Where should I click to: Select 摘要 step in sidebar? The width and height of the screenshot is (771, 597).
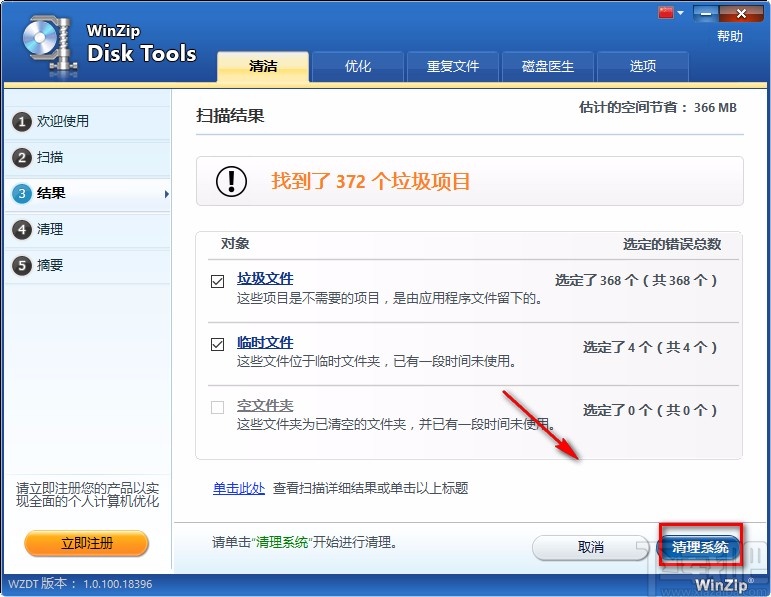click(x=88, y=266)
